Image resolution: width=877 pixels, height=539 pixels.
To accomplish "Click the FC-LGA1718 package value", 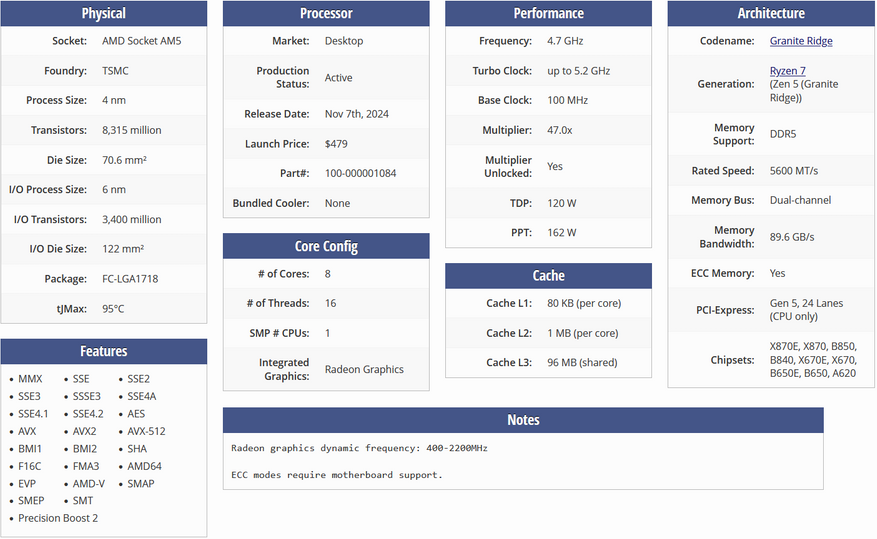I will click(x=130, y=278).
